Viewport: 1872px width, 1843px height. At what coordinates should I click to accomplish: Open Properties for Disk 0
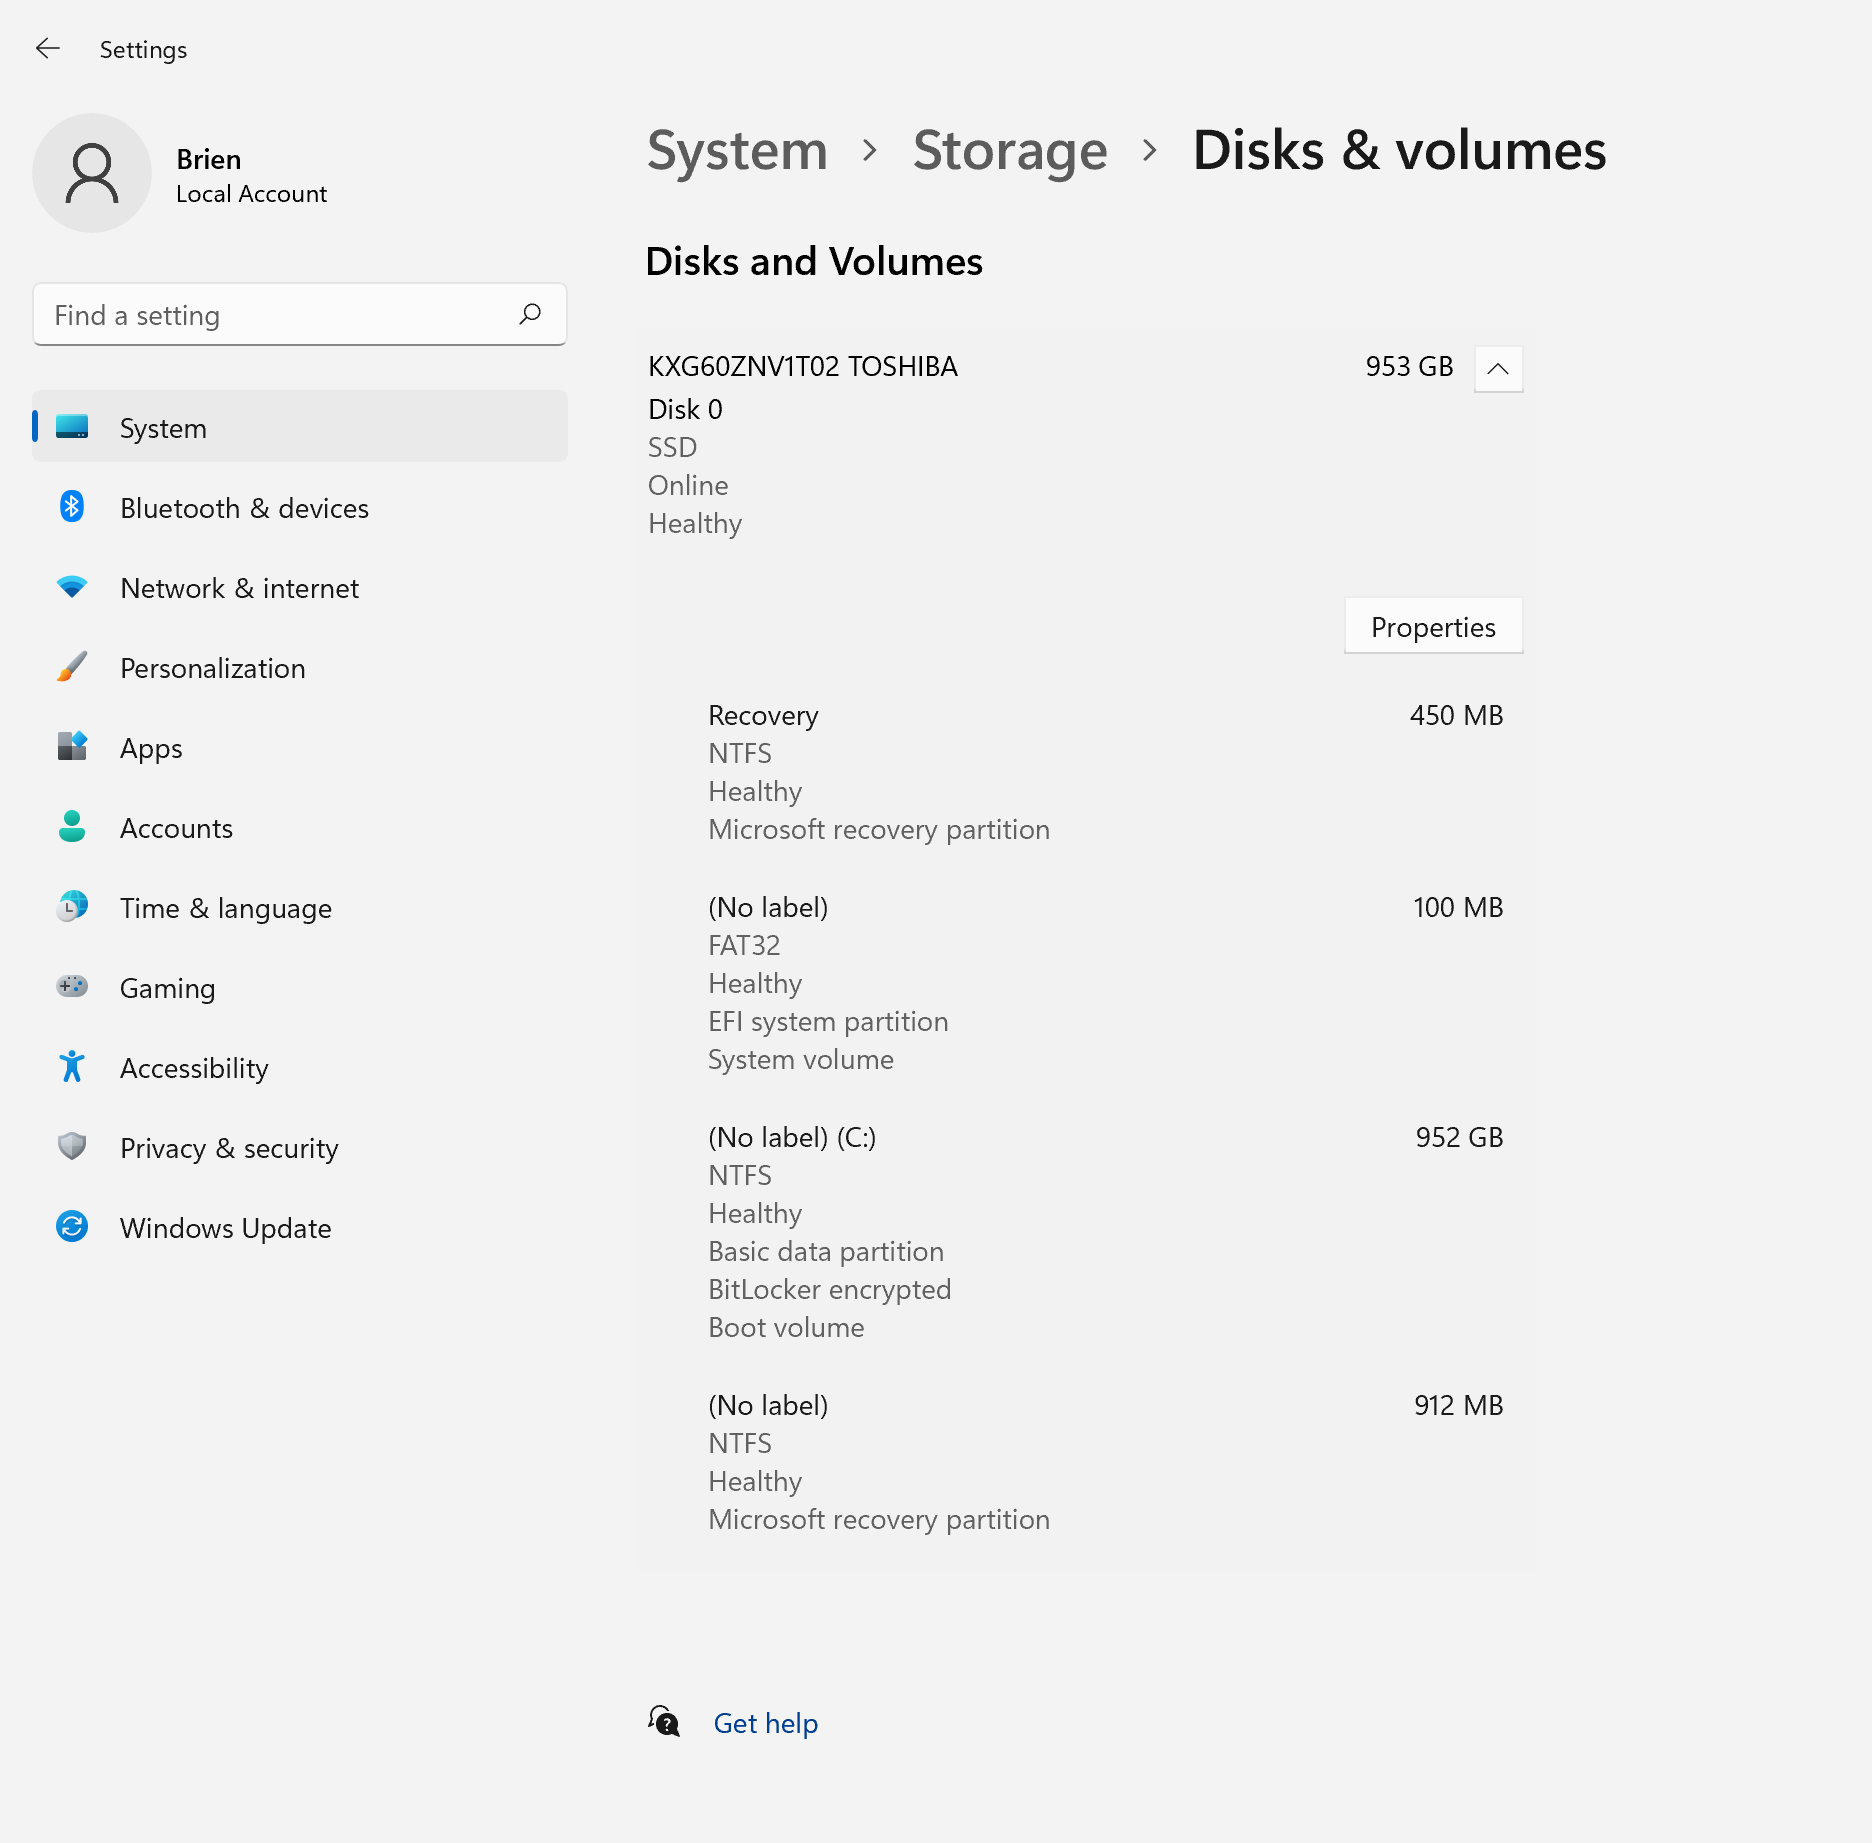[x=1433, y=626]
